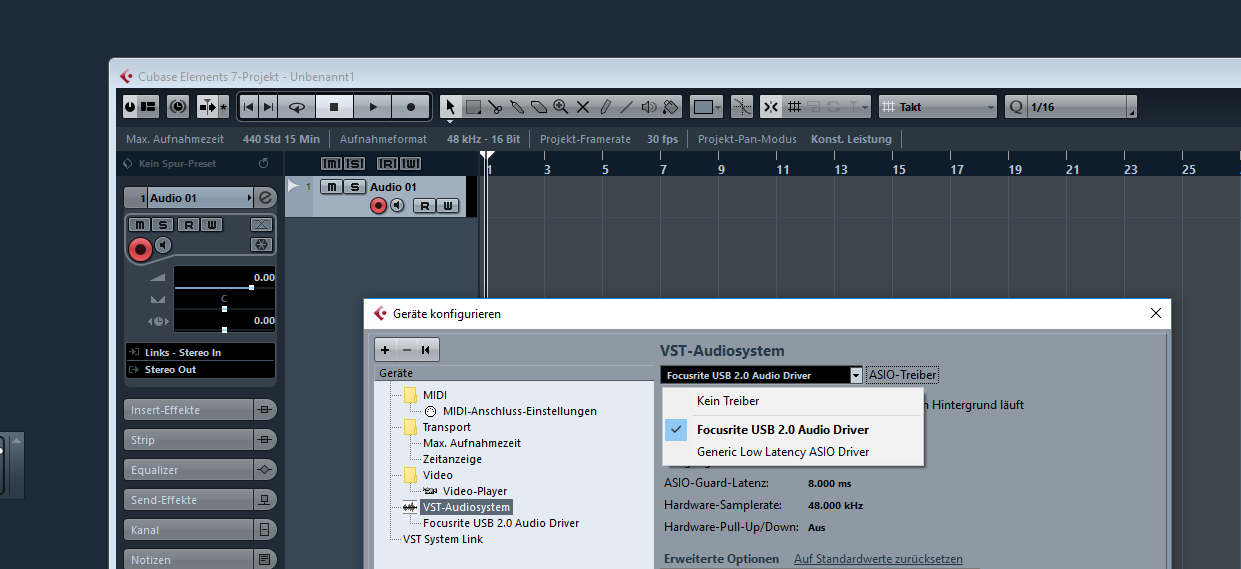Click the Stop transport button
This screenshot has width=1241, height=569.
[335, 106]
